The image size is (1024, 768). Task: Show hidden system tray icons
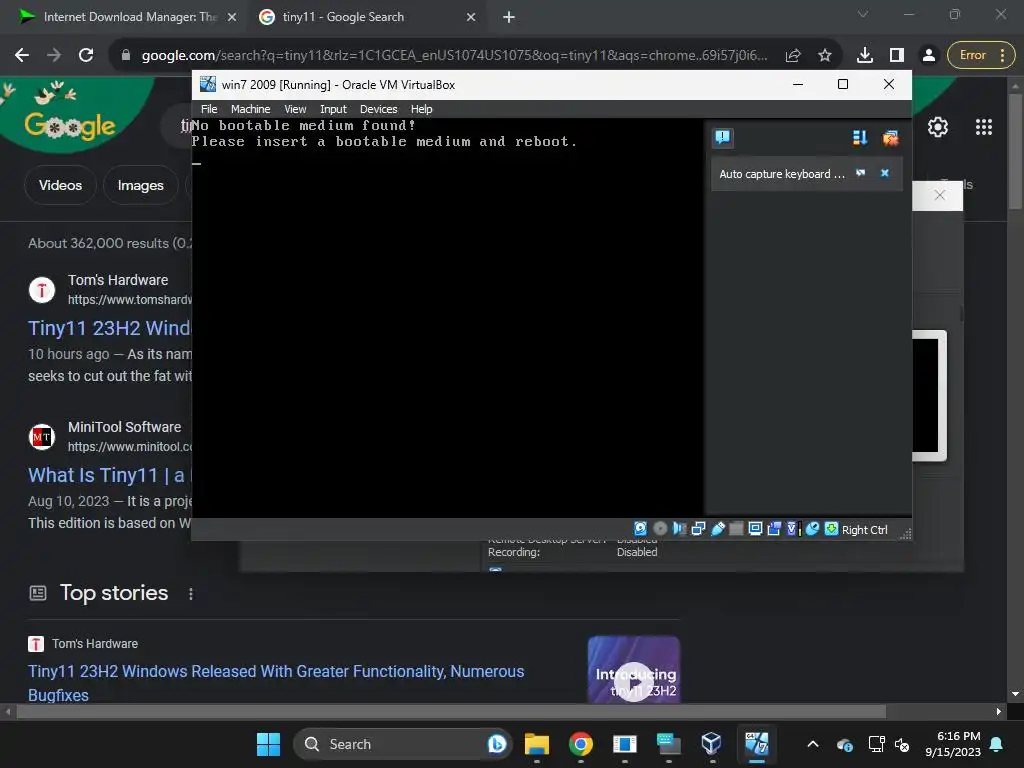point(813,744)
